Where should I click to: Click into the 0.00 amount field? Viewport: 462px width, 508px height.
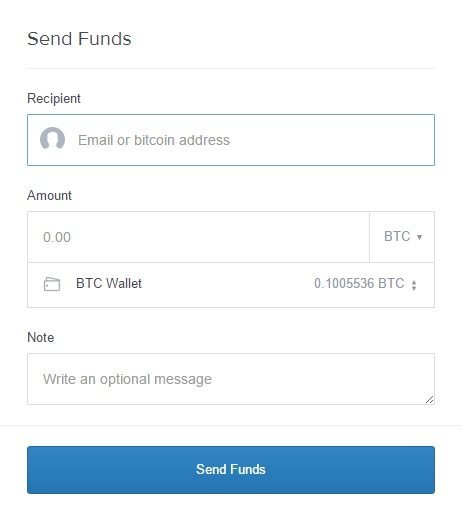click(198, 237)
